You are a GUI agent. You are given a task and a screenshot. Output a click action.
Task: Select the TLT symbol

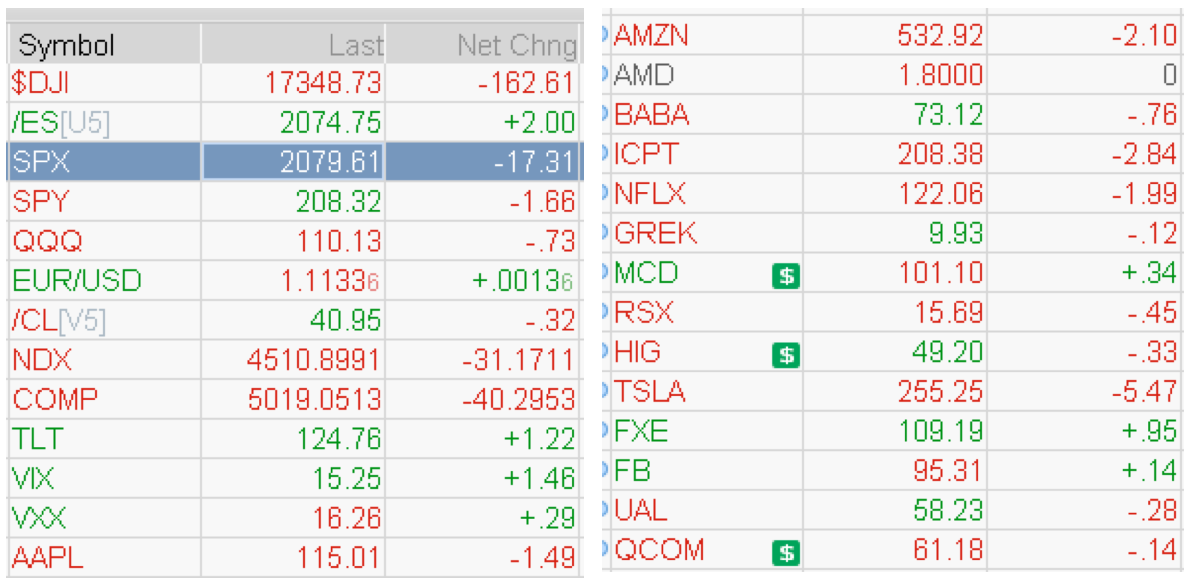tap(37, 439)
